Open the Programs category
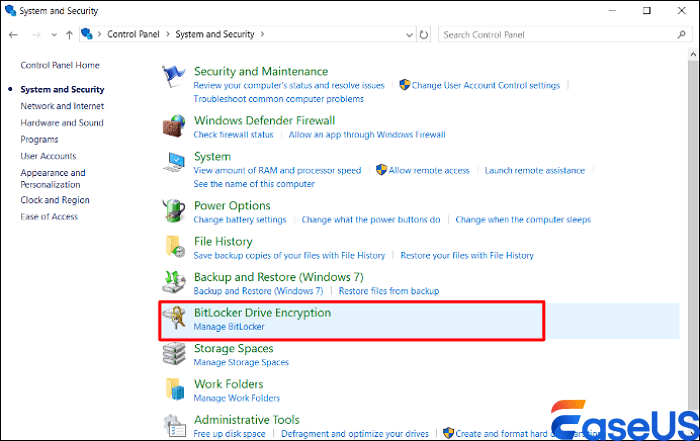700x441 pixels. (x=39, y=140)
